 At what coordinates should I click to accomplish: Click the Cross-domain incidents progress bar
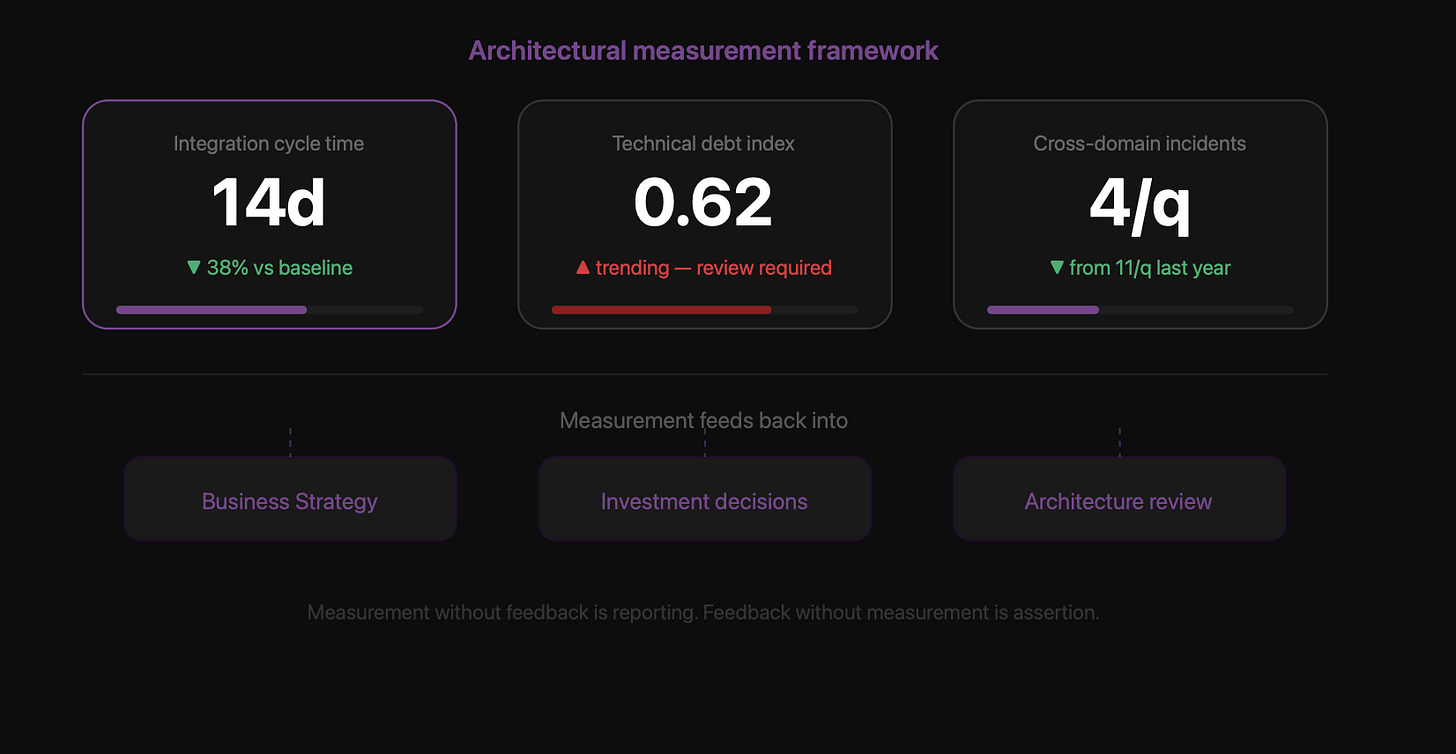[1140, 310]
